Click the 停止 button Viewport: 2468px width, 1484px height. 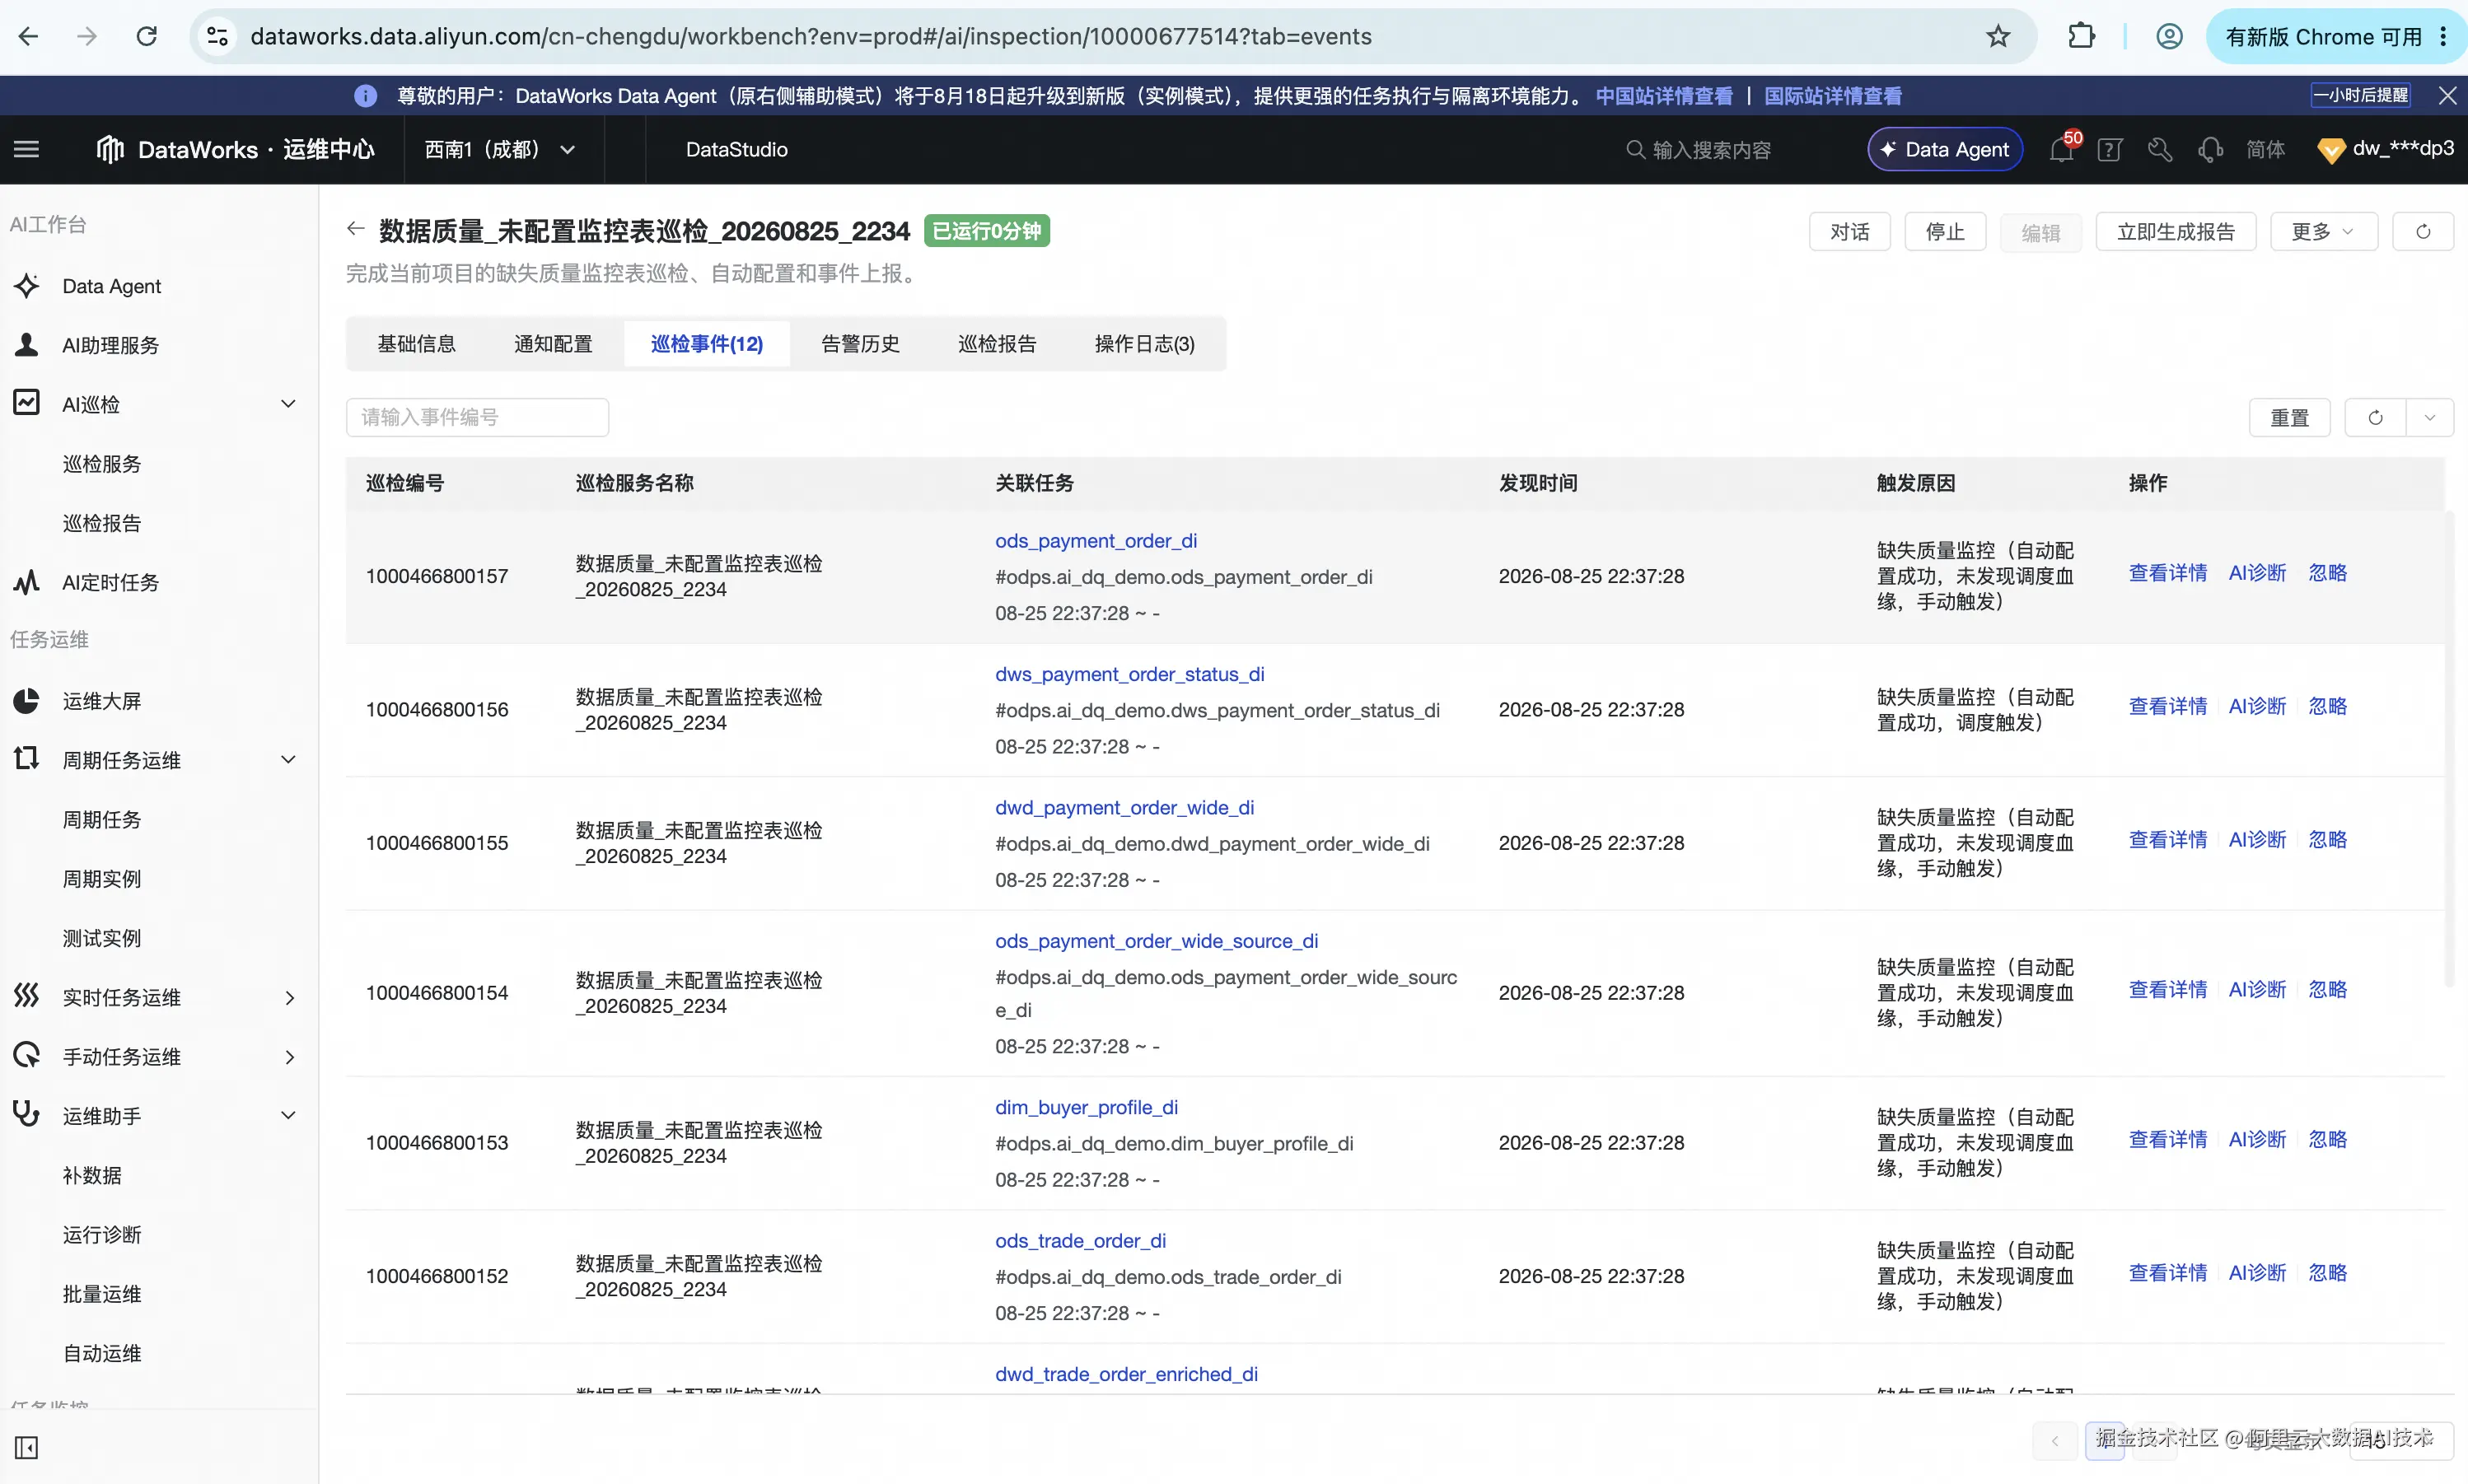(x=1945, y=232)
